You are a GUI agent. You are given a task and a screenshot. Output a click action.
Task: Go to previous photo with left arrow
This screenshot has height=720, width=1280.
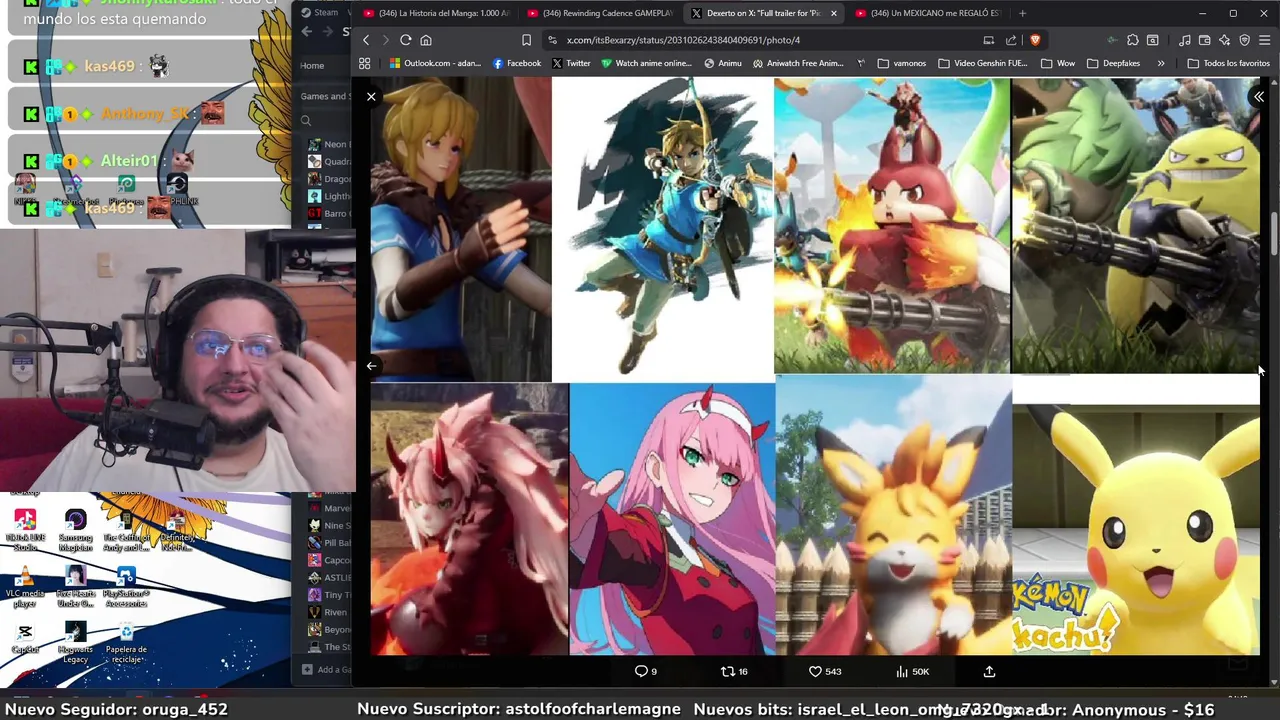371,366
